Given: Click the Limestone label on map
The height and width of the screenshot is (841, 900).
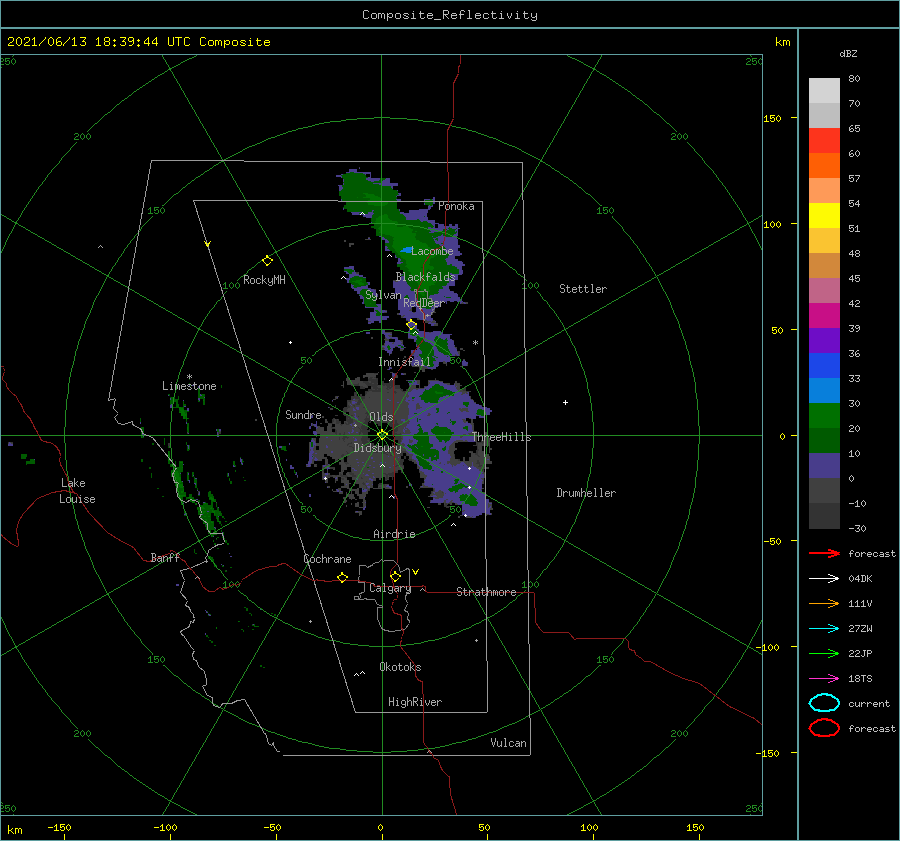Looking at the screenshot, I should (x=189, y=386).
